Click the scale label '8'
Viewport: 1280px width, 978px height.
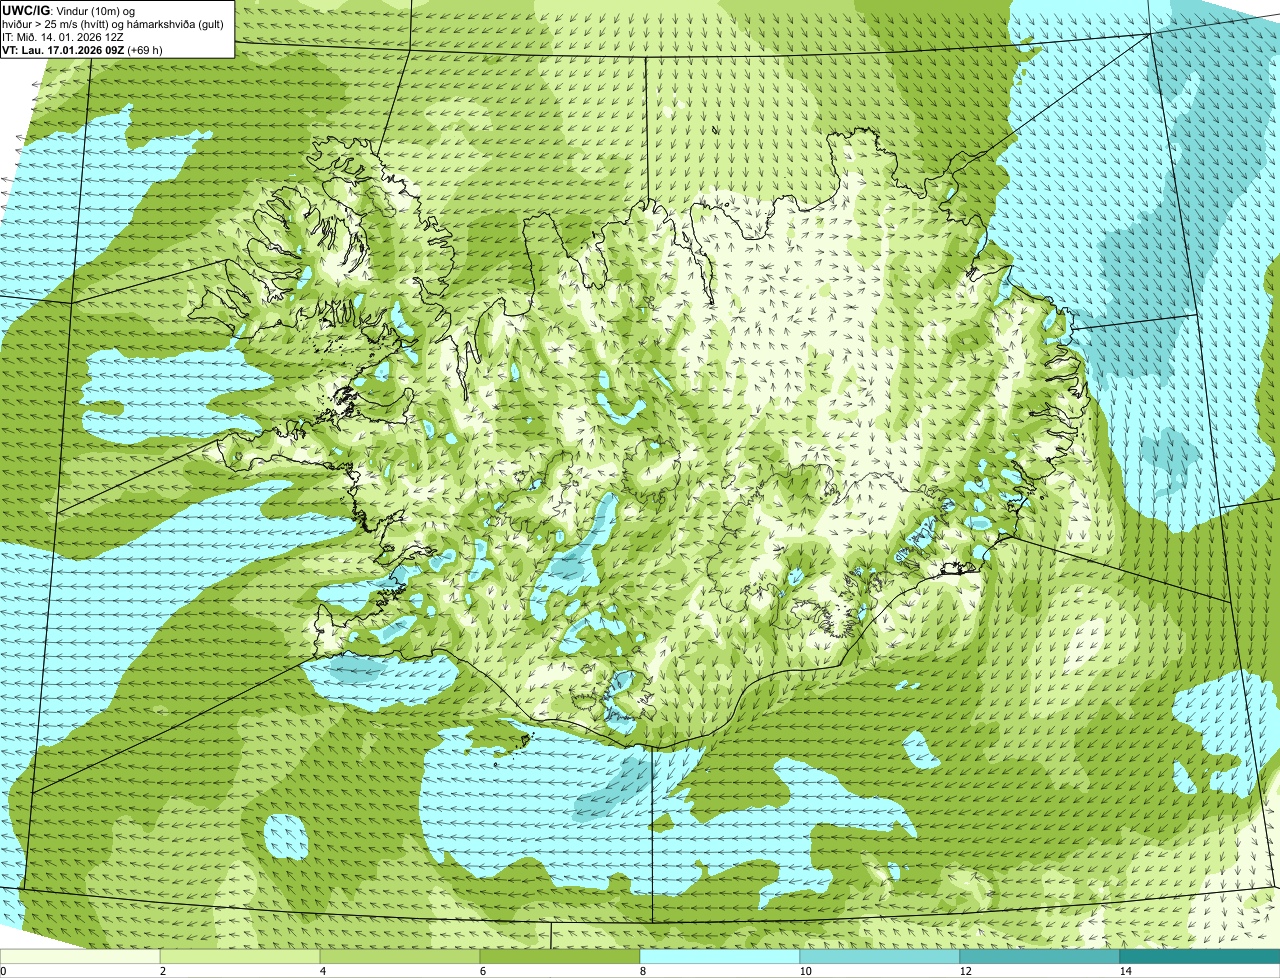[642, 971]
